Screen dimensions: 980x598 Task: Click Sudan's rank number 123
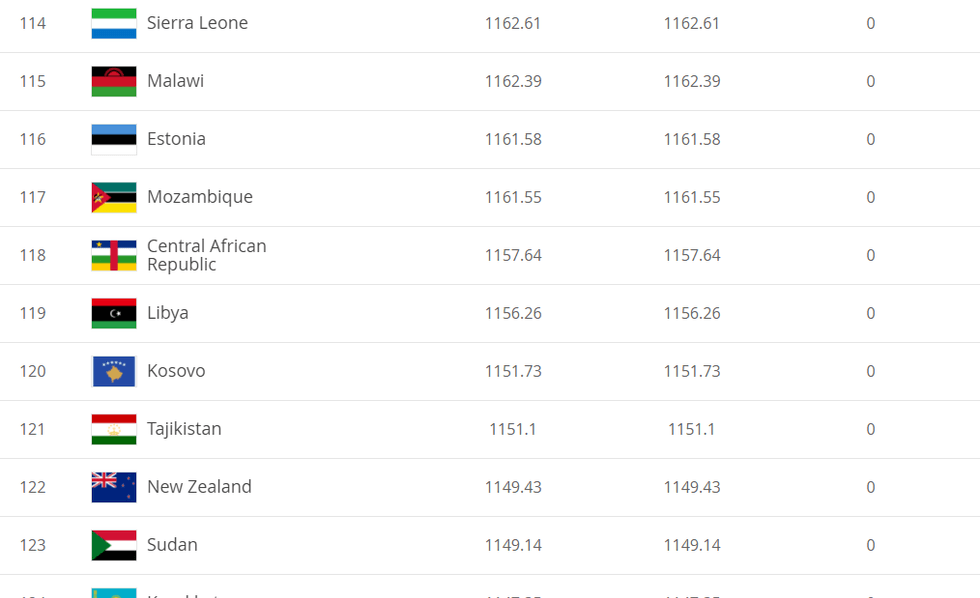[33, 545]
